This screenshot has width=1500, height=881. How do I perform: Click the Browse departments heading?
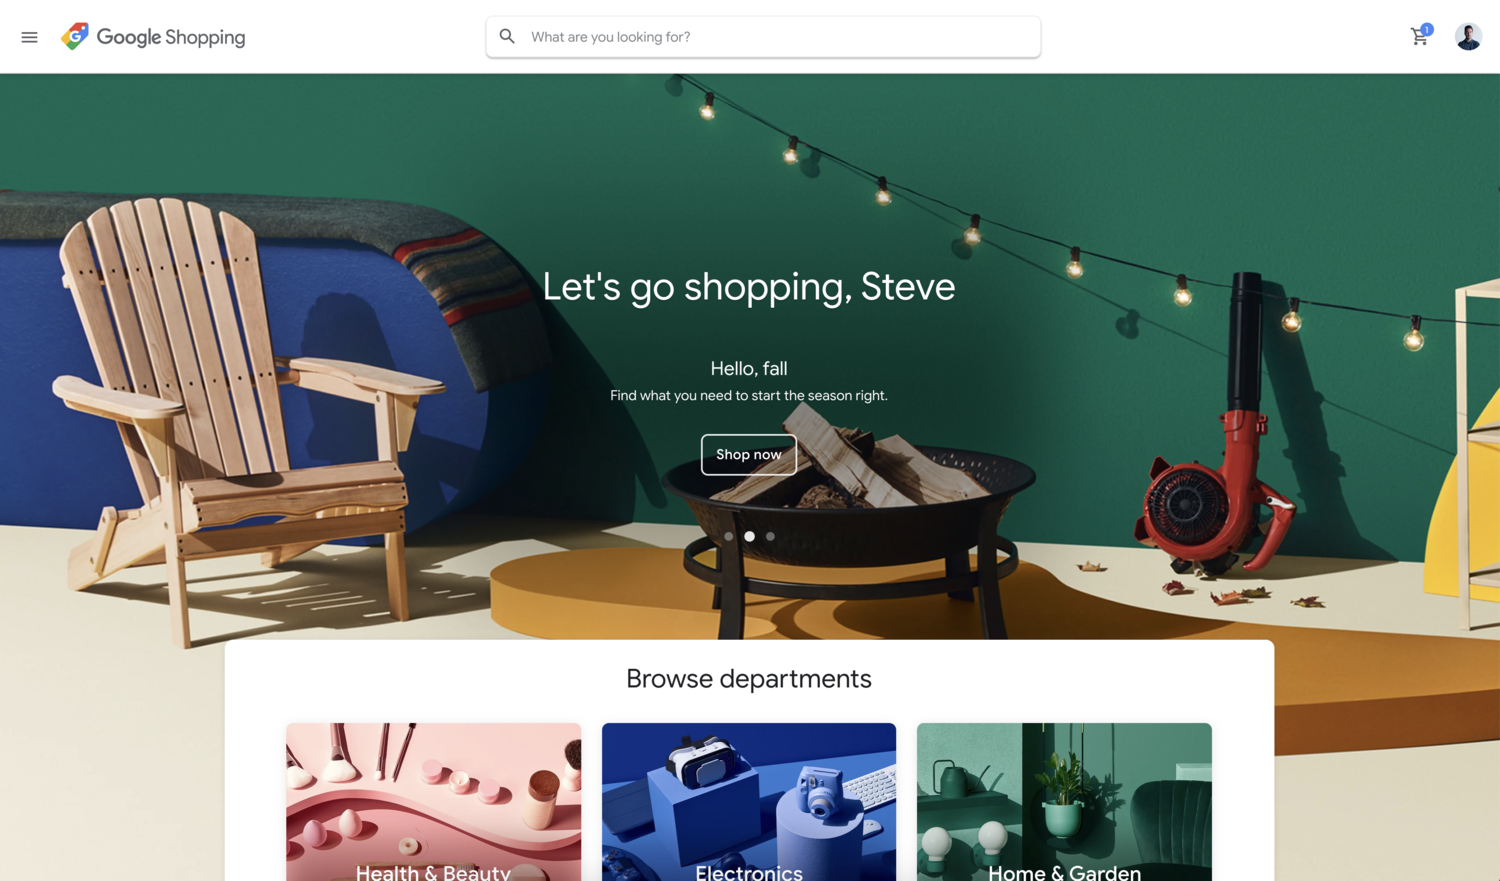[x=749, y=679]
